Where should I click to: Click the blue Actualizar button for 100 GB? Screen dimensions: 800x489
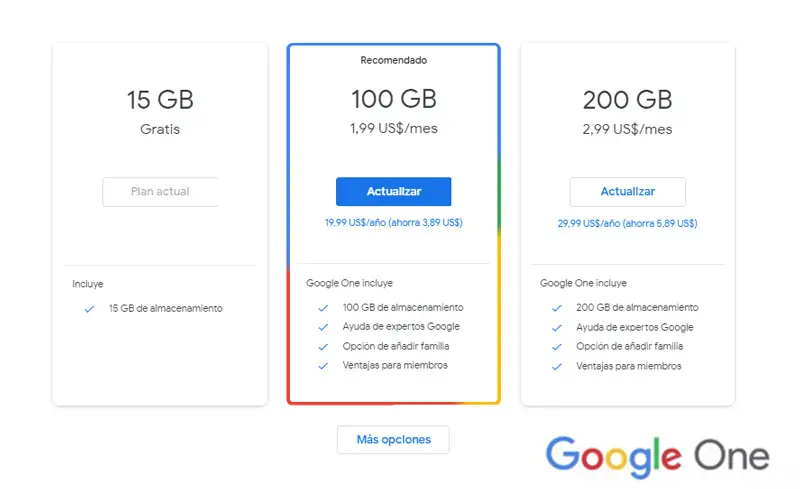click(393, 191)
